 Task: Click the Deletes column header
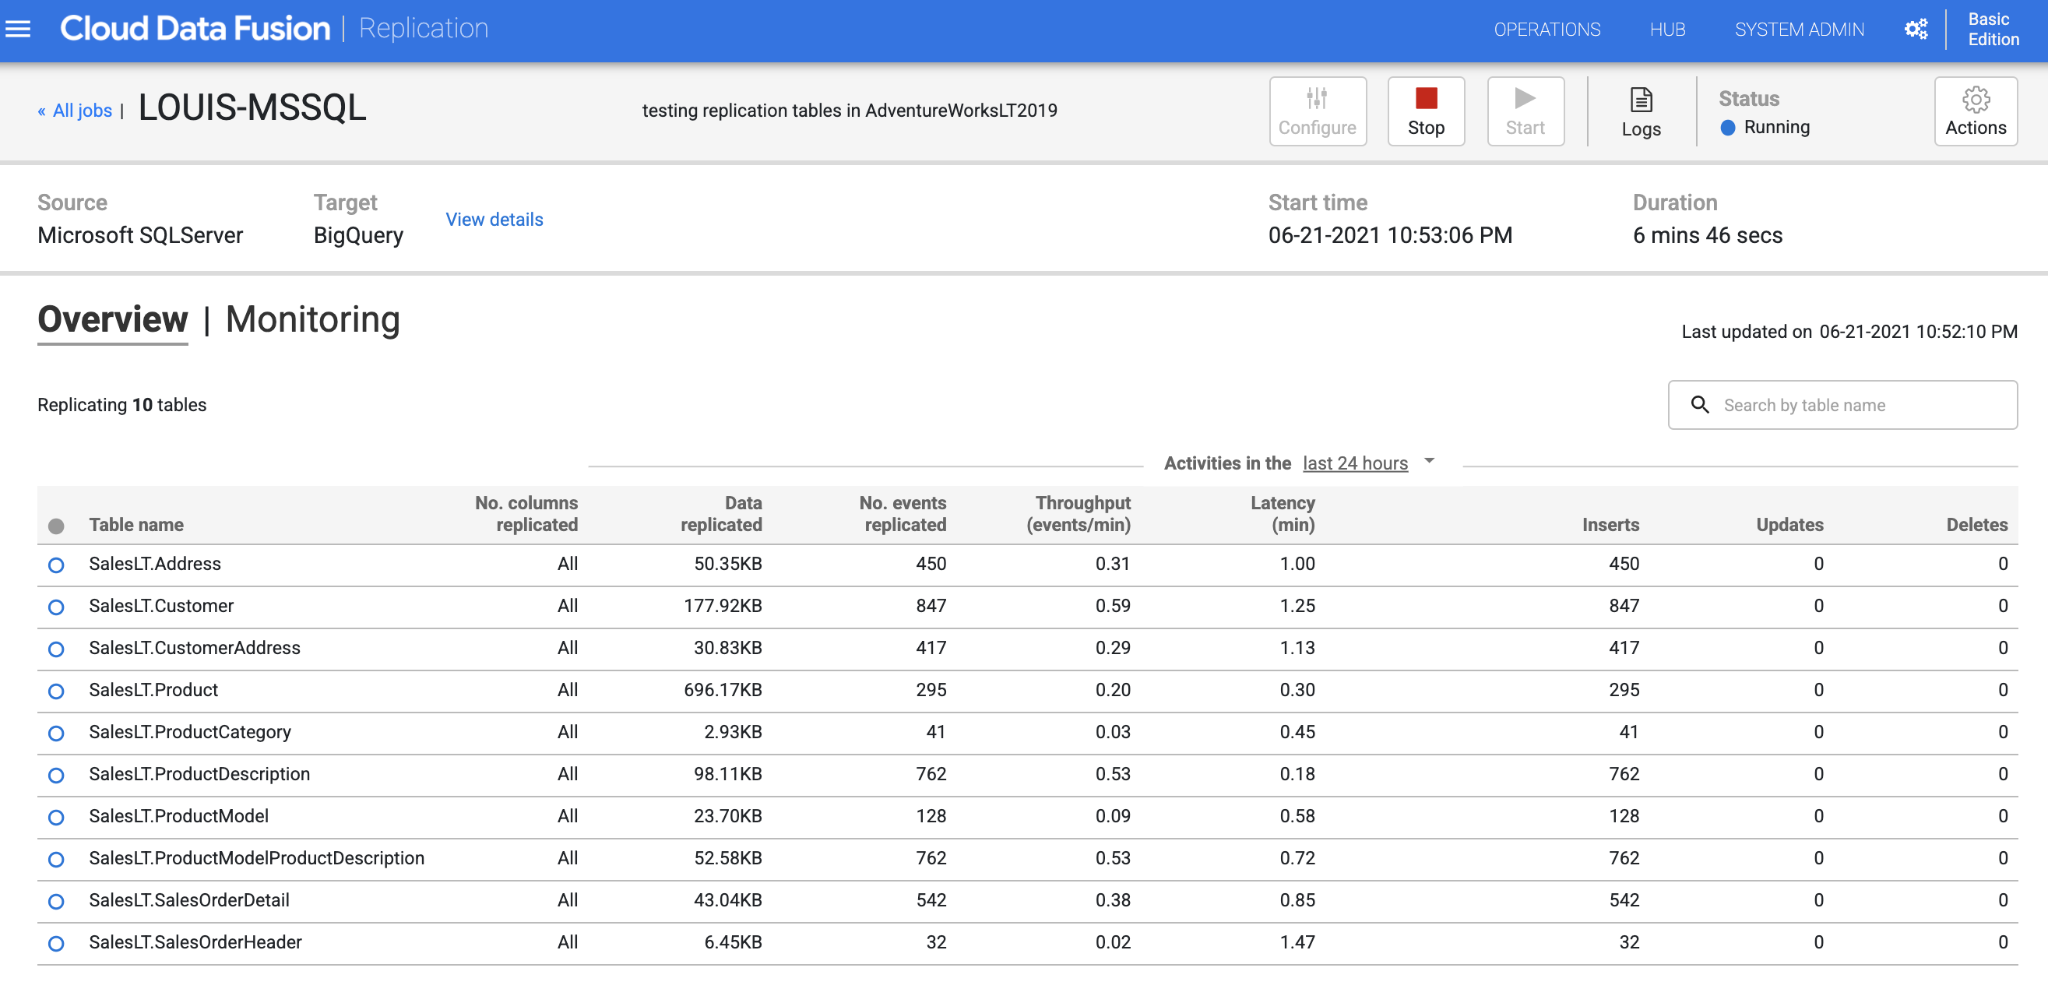(1977, 525)
